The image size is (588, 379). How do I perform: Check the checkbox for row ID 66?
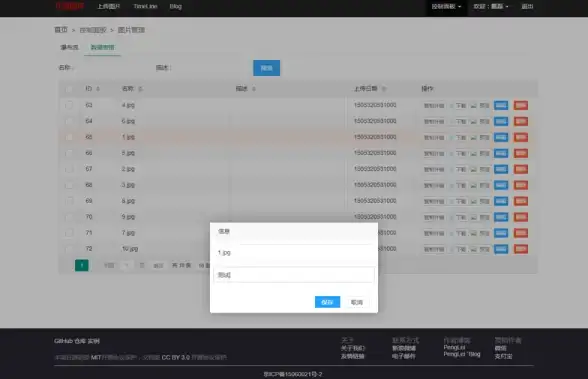tap(69, 153)
